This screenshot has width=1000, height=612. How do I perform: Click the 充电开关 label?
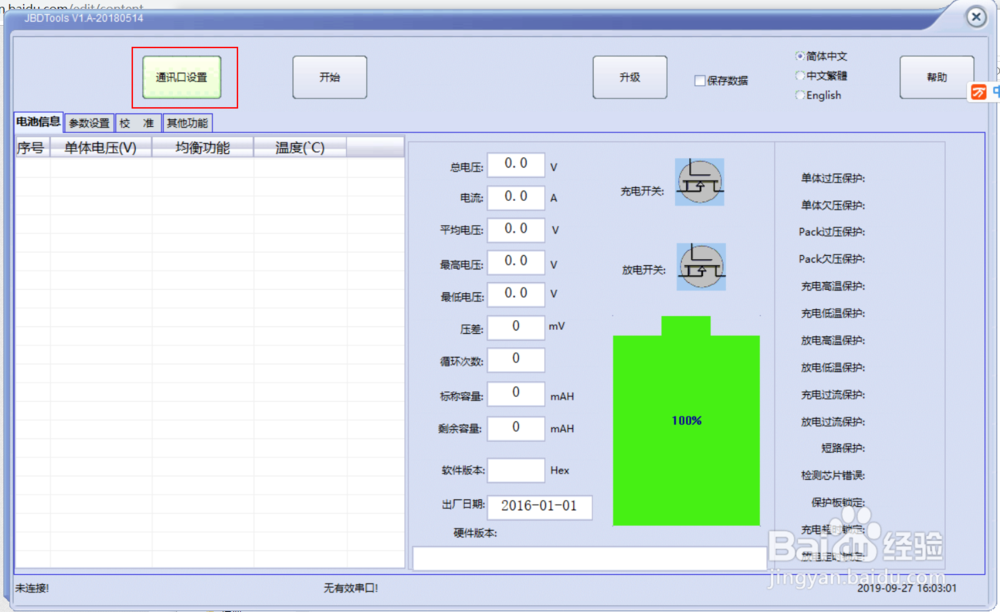[642, 191]
